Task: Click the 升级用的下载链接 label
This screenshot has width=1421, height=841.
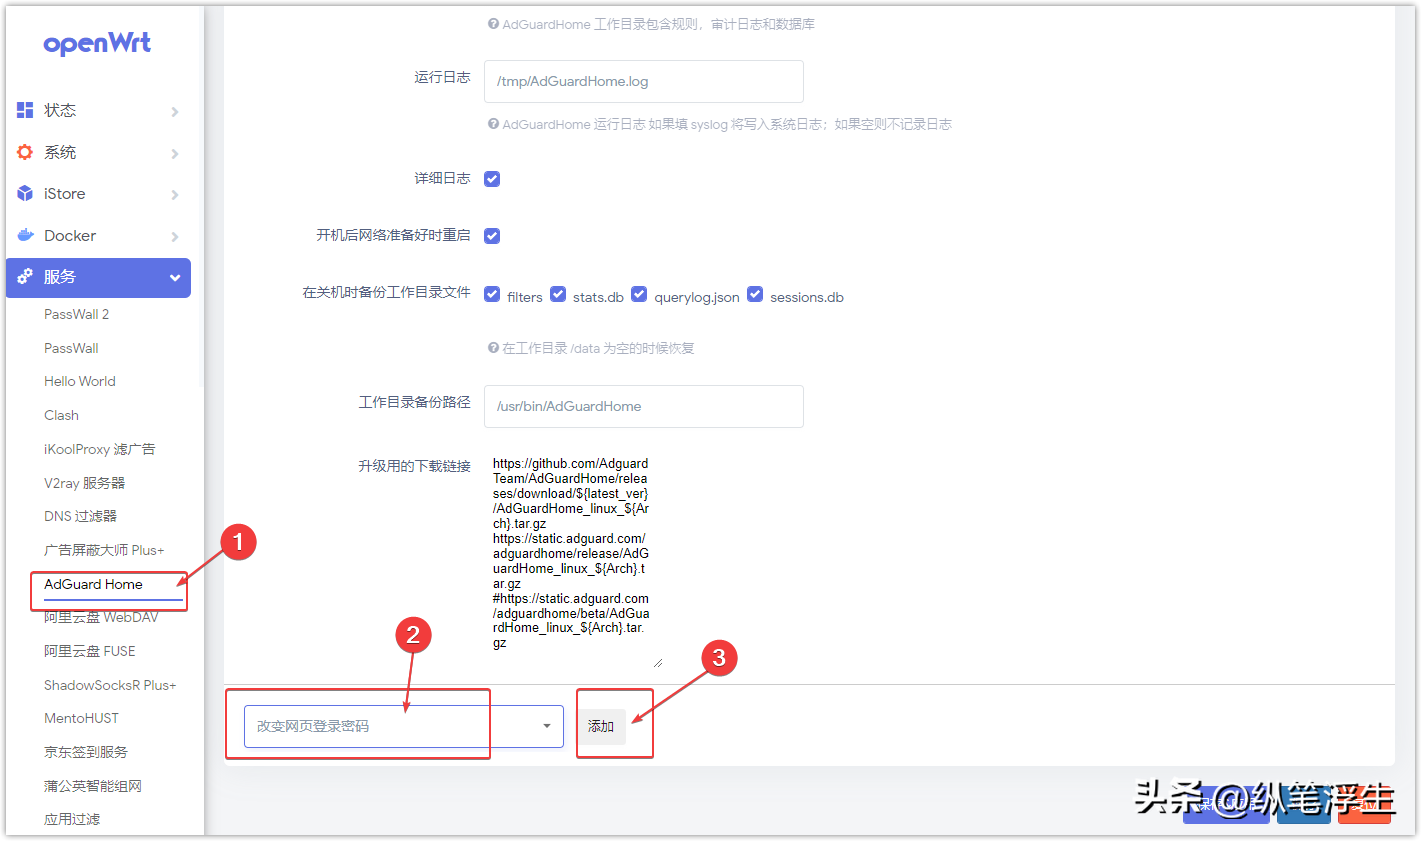Action: pyautogui.click(x=414, y=466)
